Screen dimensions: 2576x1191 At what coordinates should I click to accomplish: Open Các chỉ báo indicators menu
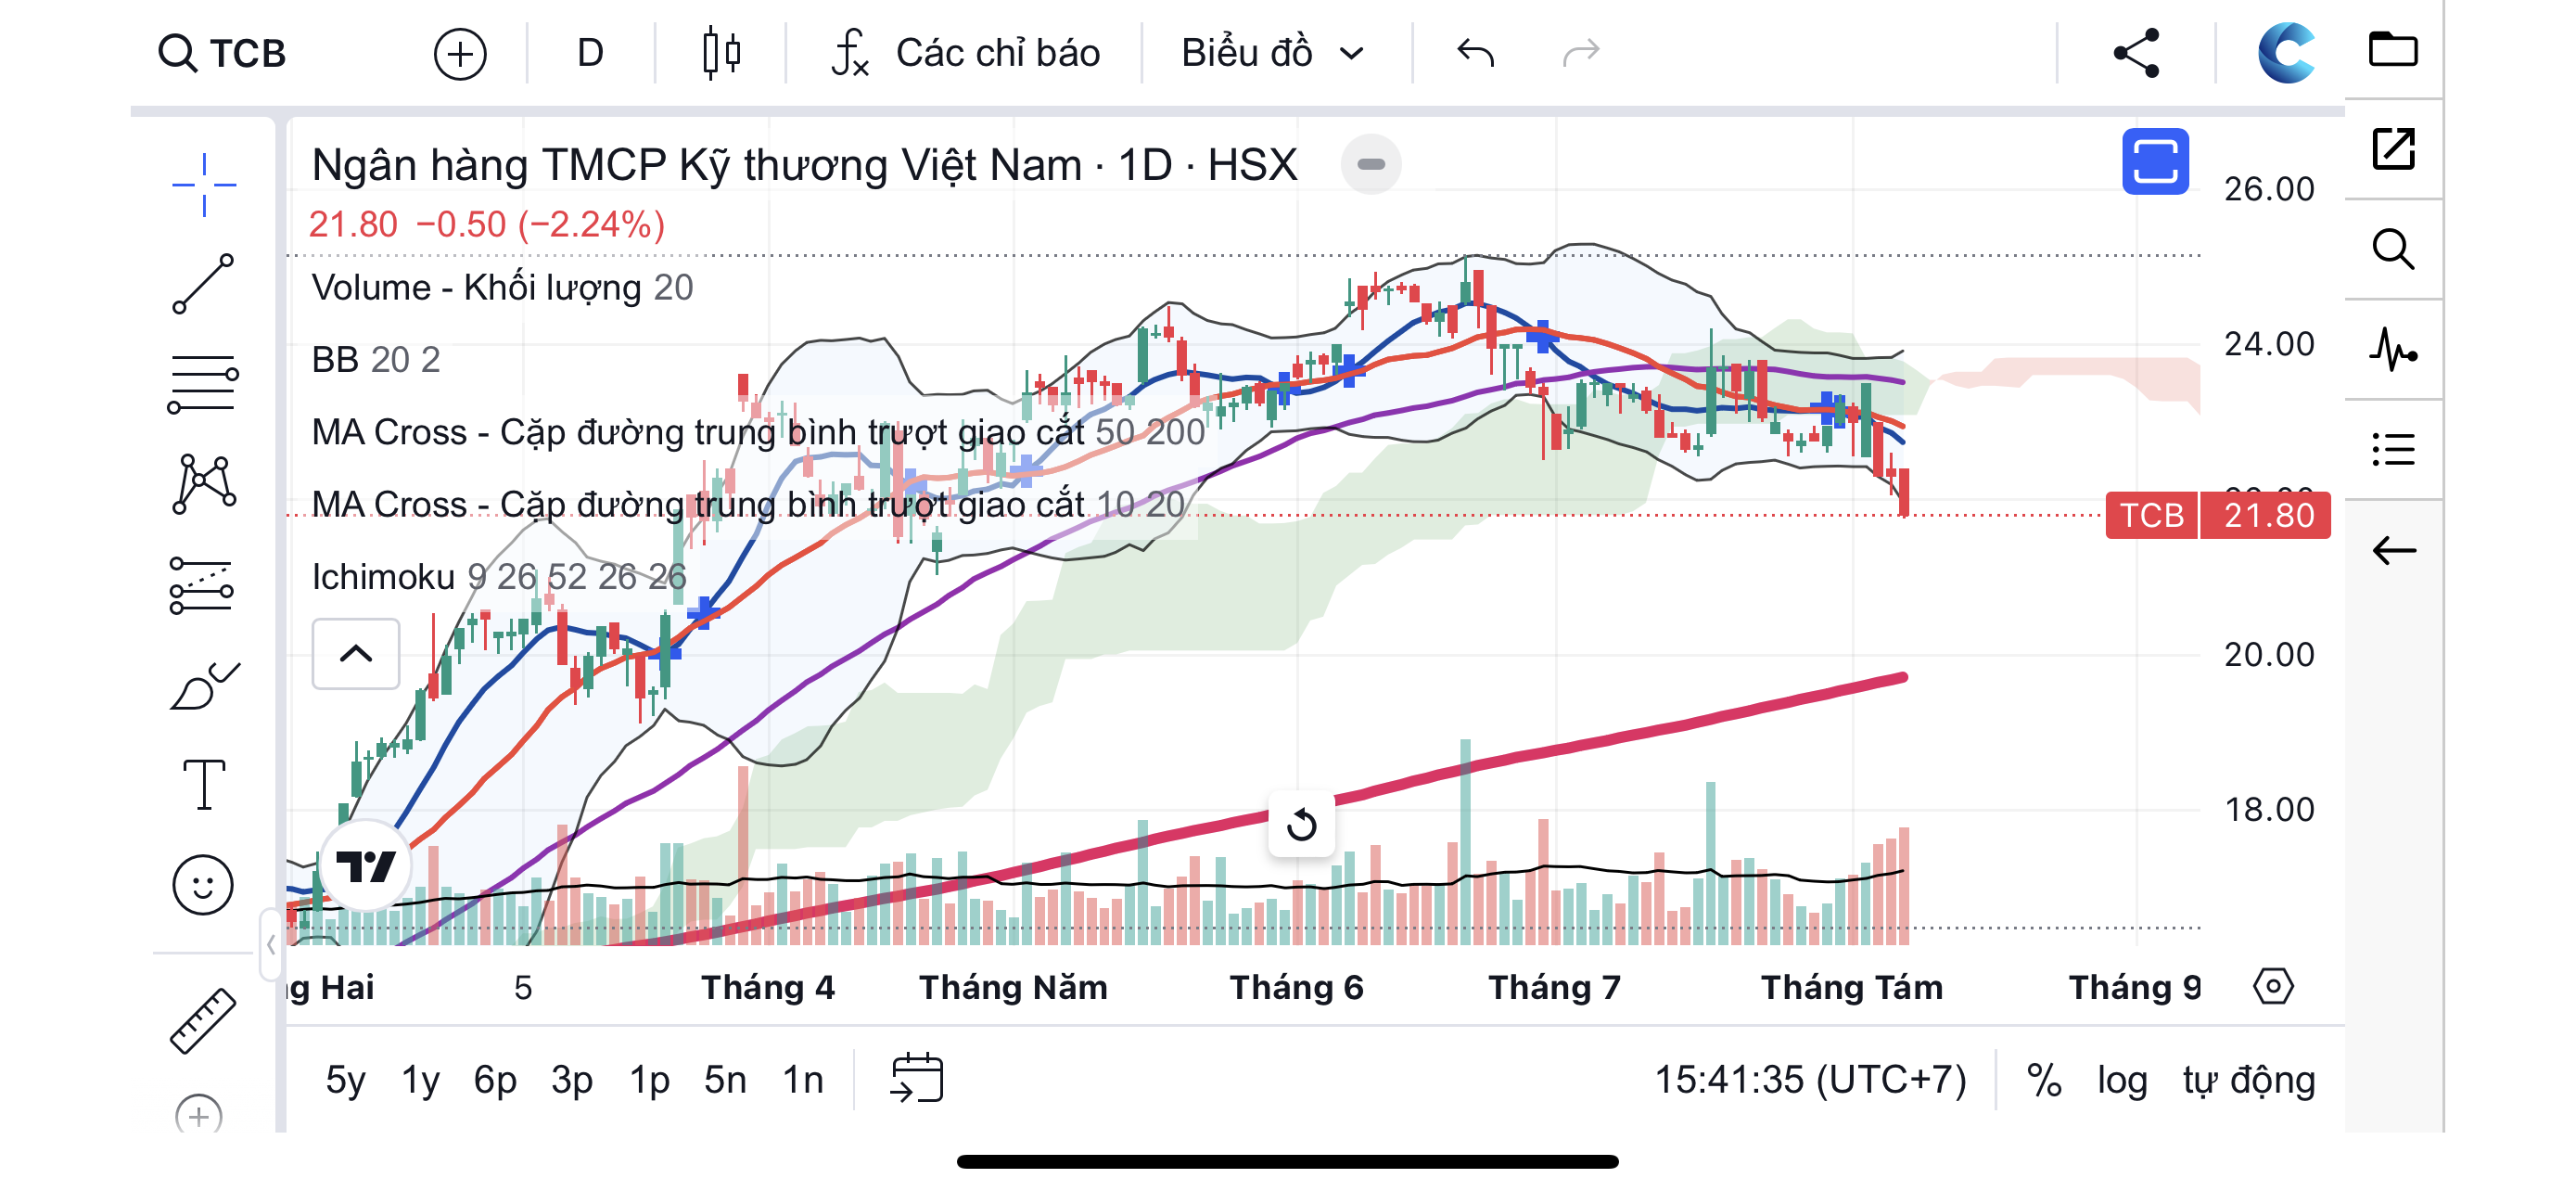[966, 53]
